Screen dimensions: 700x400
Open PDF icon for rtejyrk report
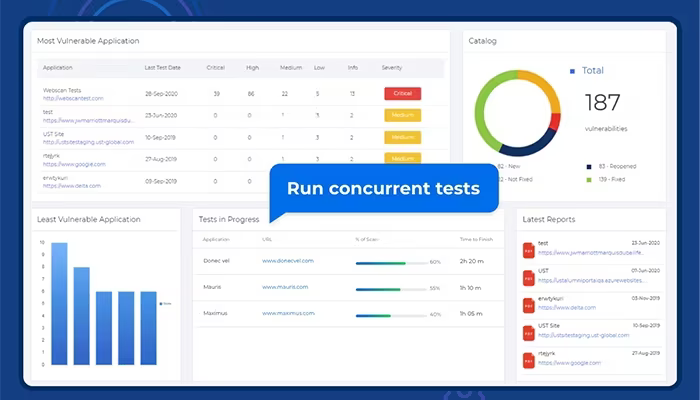[x=529, y=361]
